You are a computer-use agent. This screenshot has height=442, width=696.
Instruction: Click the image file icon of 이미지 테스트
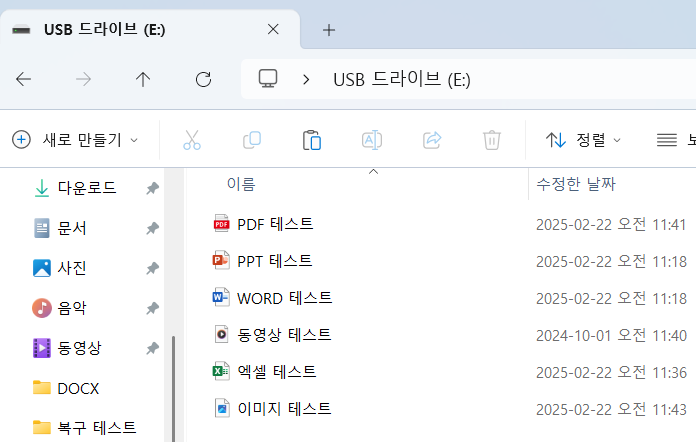pyautogui.click(x=222, y=408)
